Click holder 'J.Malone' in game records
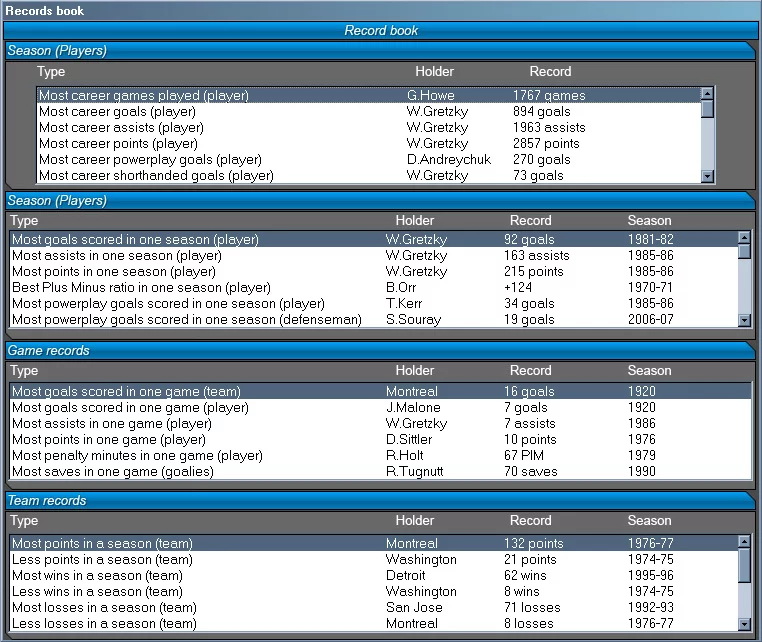 413,407
